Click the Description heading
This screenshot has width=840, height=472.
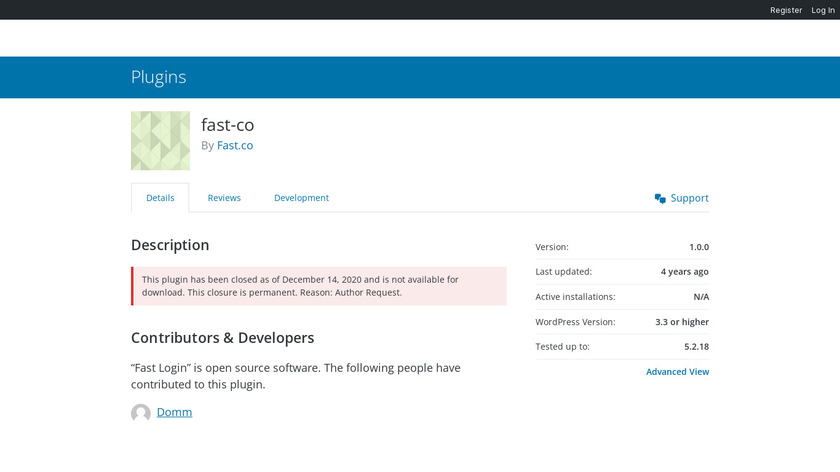[170, 245]
